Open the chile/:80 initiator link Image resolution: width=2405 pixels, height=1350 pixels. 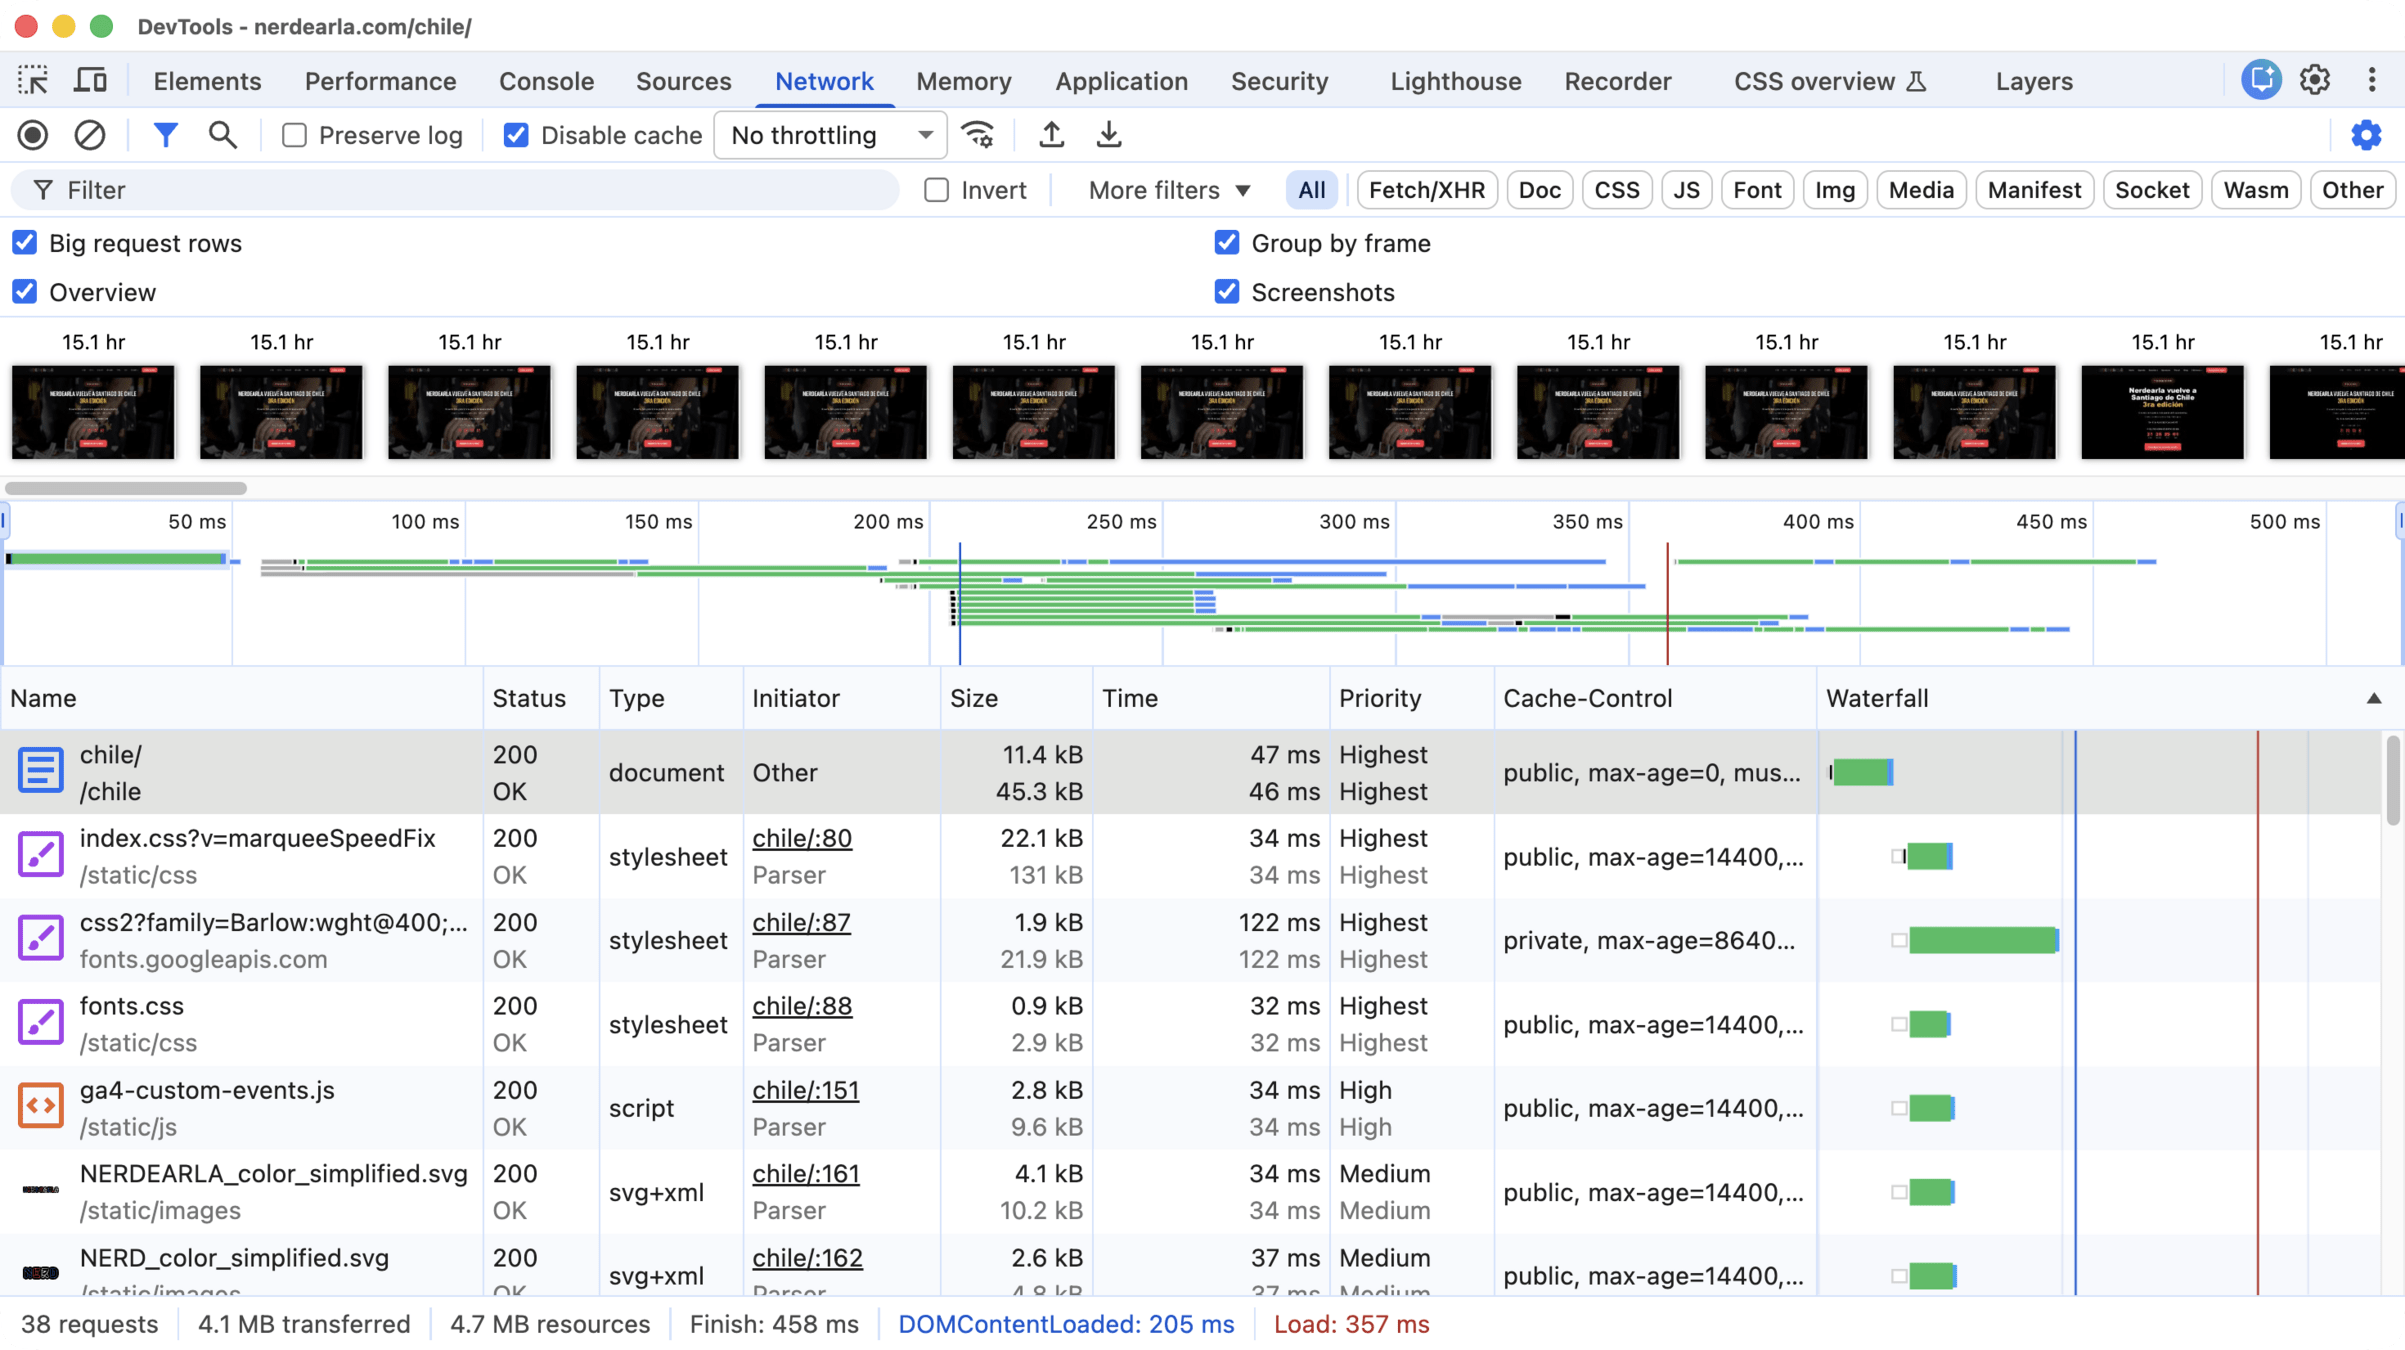[801, 838]
